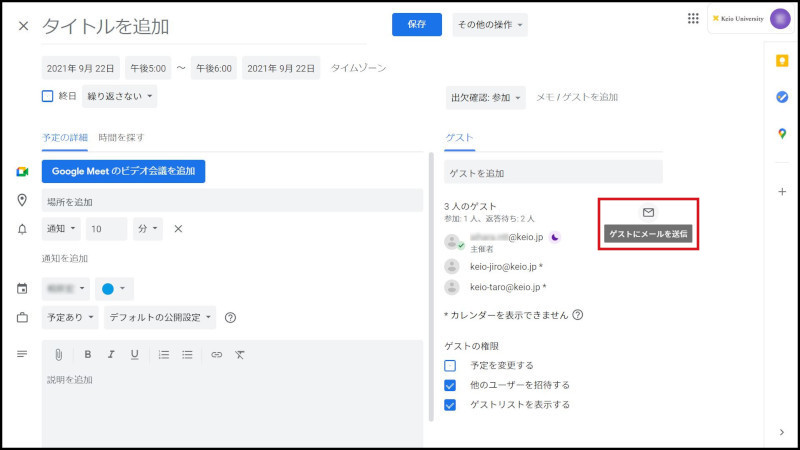Uncheck 他のユーザーを招待する permission
Image resolution: width=800 pixels, height=450 pixels.
(x=450, y=385)
